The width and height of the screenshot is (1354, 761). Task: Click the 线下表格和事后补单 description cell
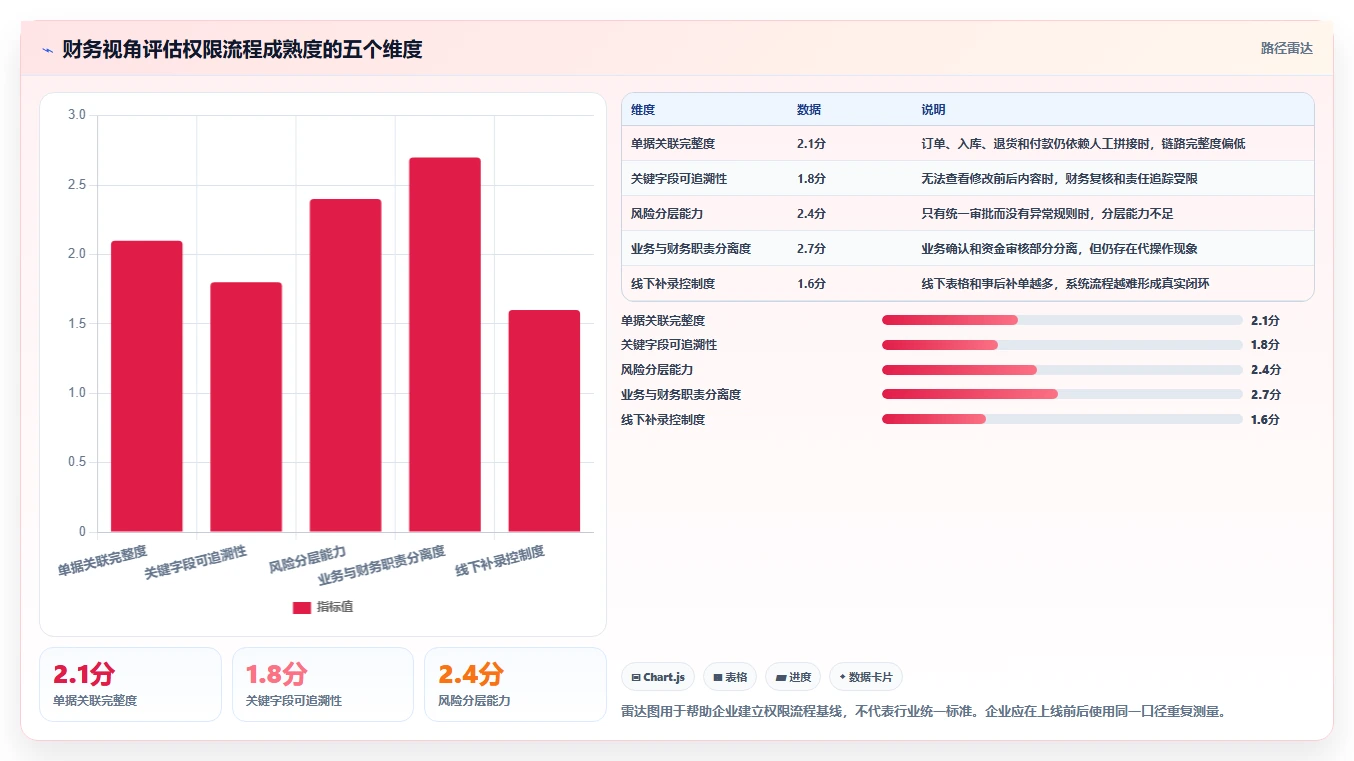coord(1112,284)
